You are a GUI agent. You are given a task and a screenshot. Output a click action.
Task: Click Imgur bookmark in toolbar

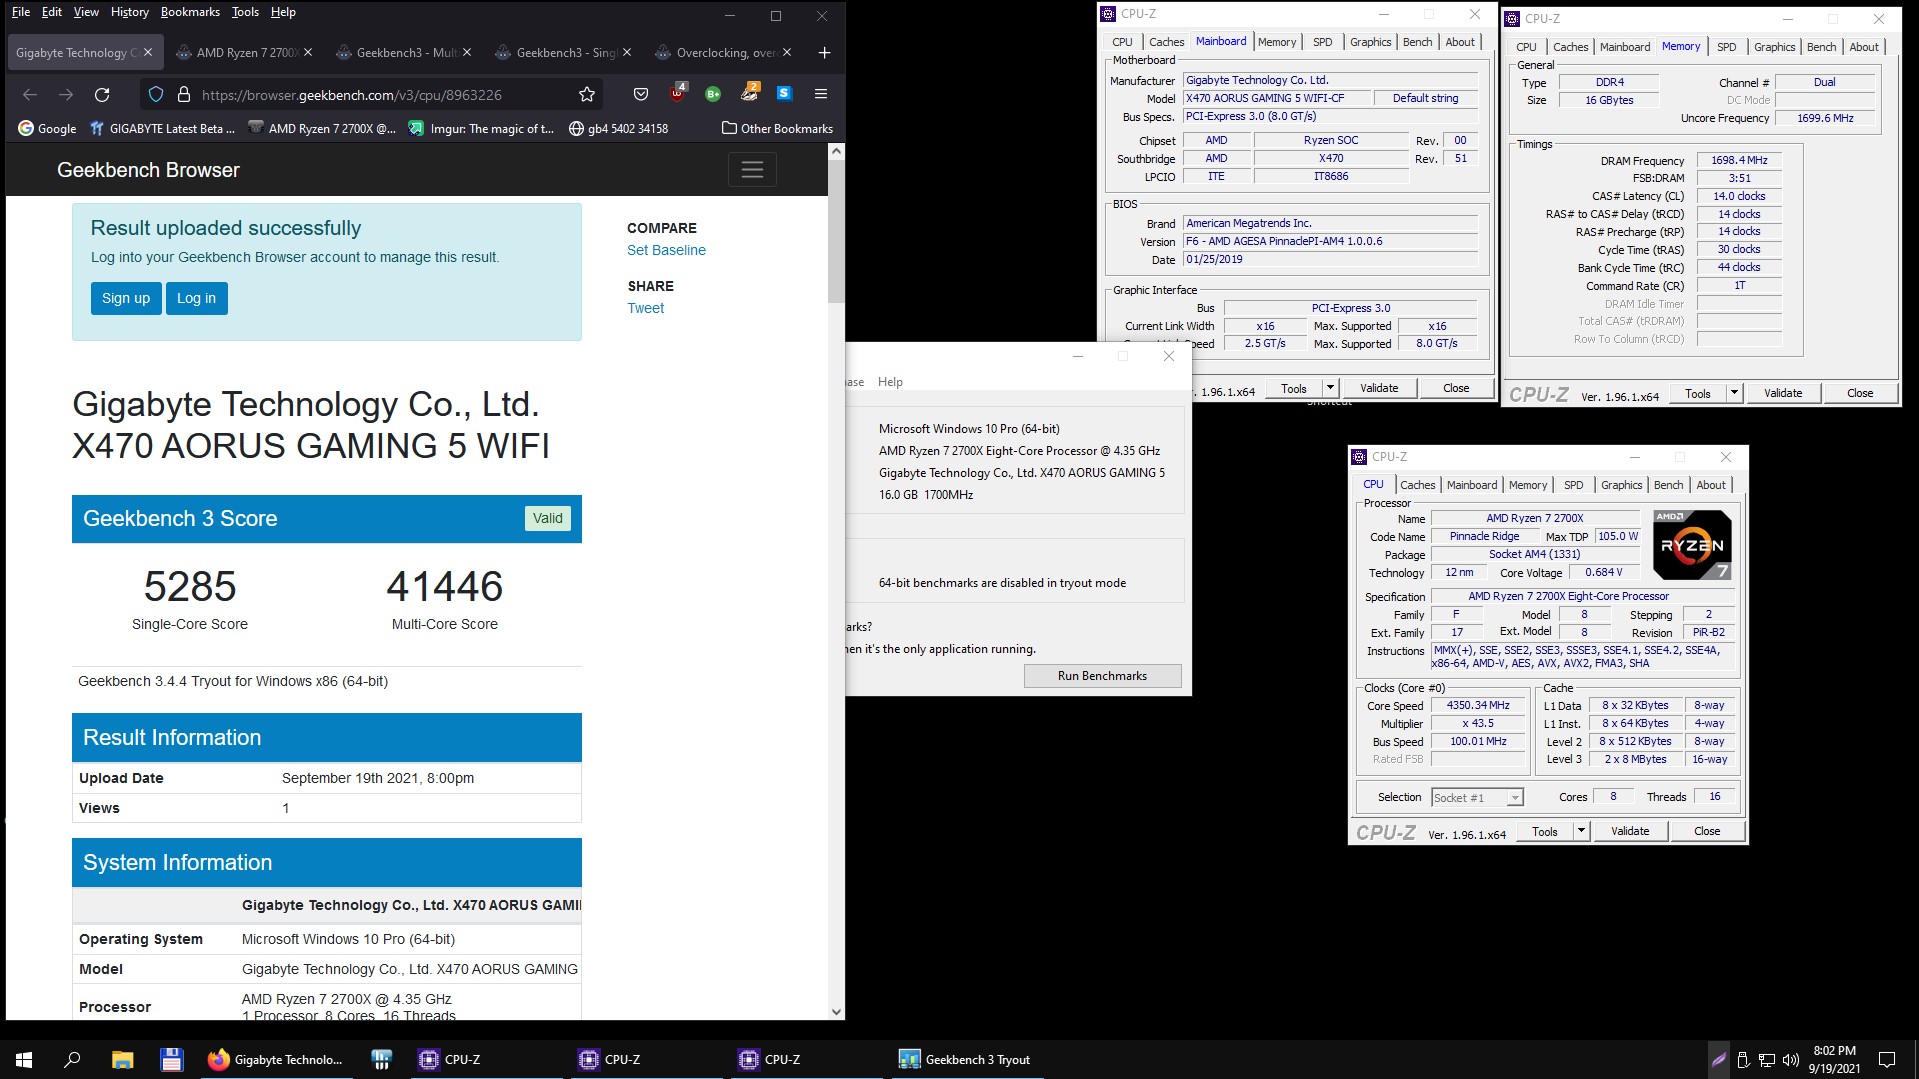[481, 128]
